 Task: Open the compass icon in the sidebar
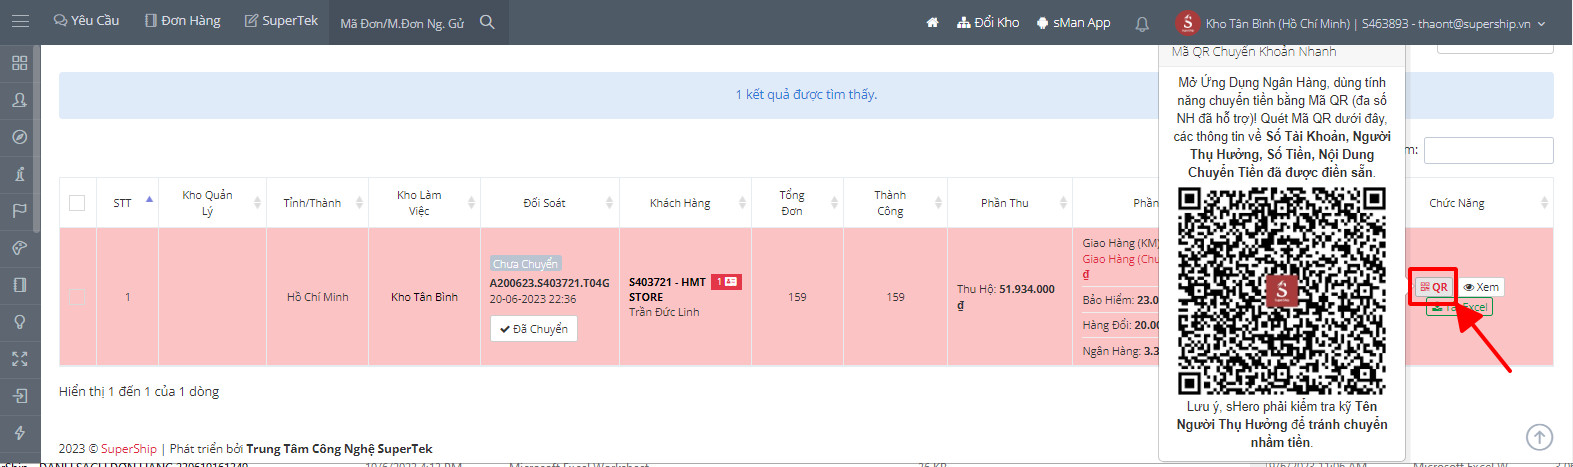[19, 137]
